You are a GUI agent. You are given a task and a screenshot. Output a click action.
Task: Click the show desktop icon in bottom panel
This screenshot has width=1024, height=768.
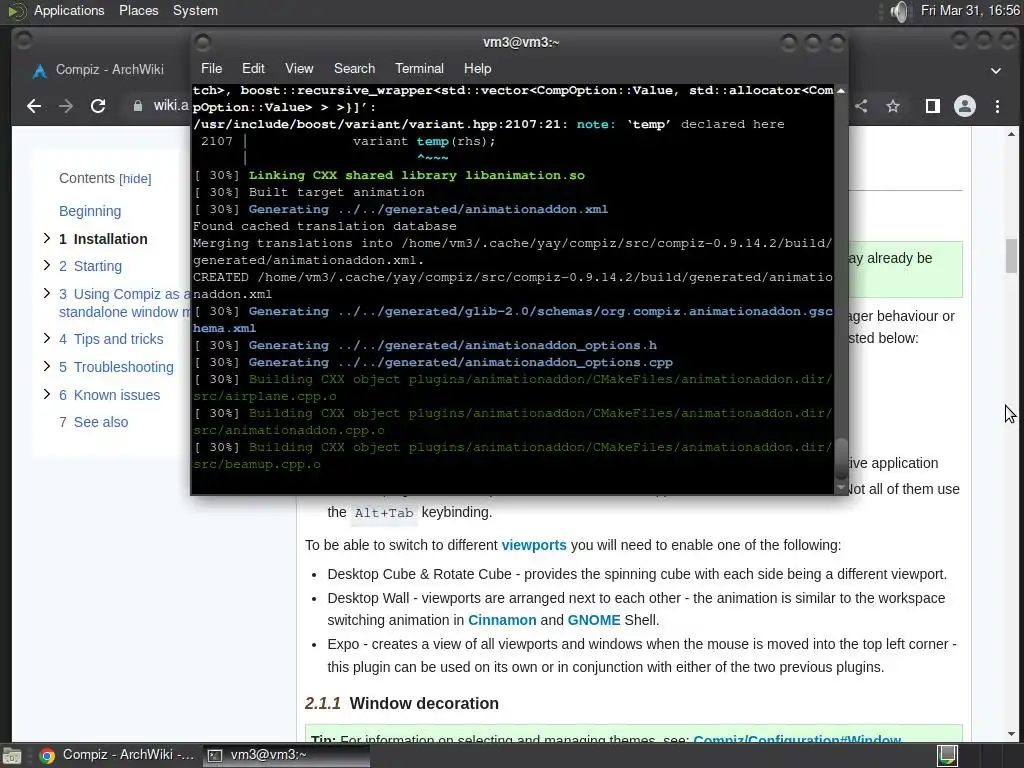[12, 756]
